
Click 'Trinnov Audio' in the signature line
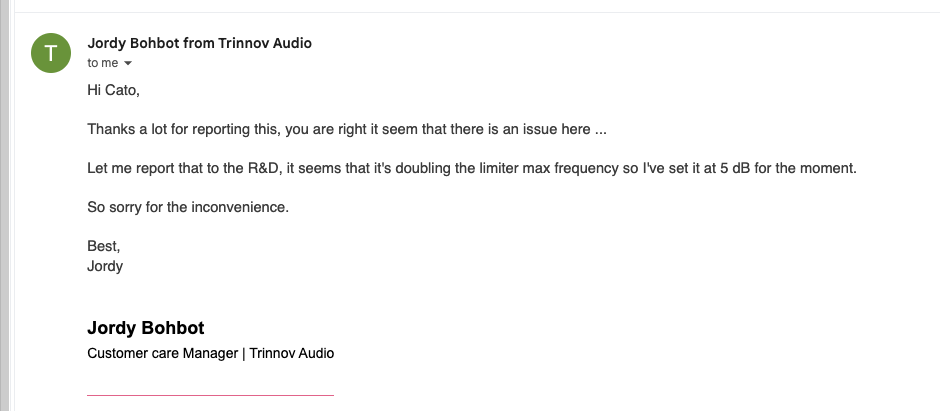click(x=291, y=353)
